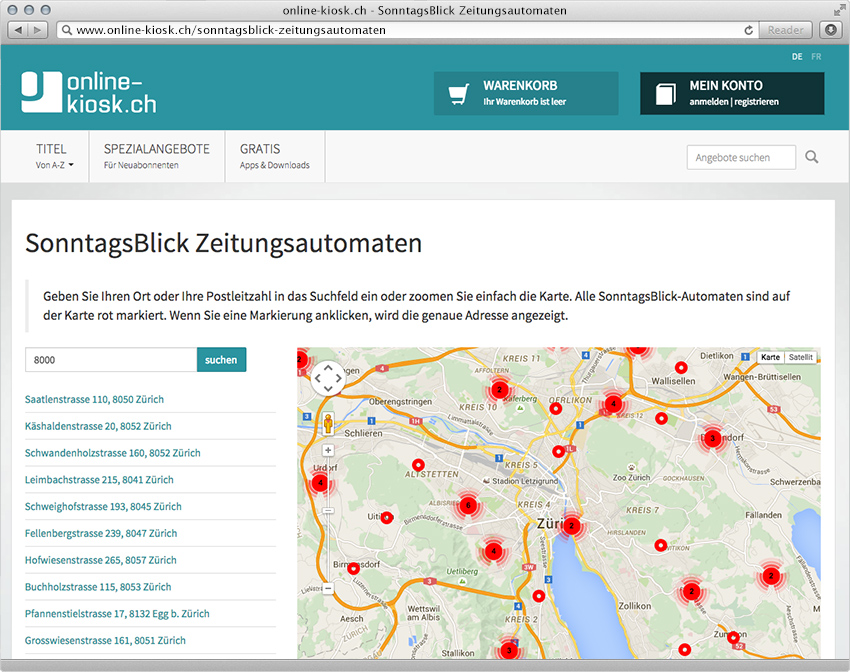Viewport: 850px width, 672px height.
Task: Open the Warenkorb shopping cart
Action: [526, 93]
